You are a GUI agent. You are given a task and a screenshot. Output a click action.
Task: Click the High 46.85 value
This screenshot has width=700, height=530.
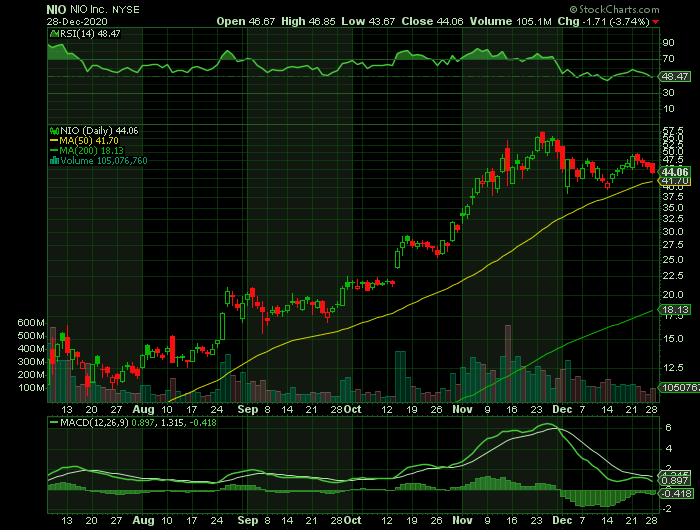pos(308,21)
